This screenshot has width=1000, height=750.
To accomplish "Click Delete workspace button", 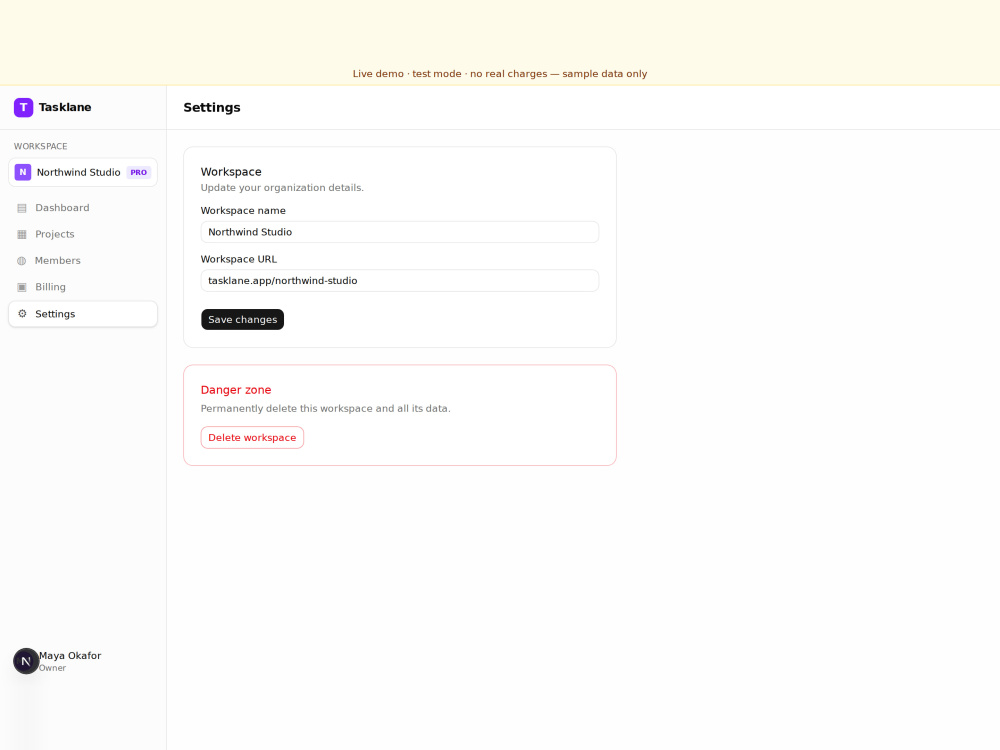I will [x=252, y=438].
